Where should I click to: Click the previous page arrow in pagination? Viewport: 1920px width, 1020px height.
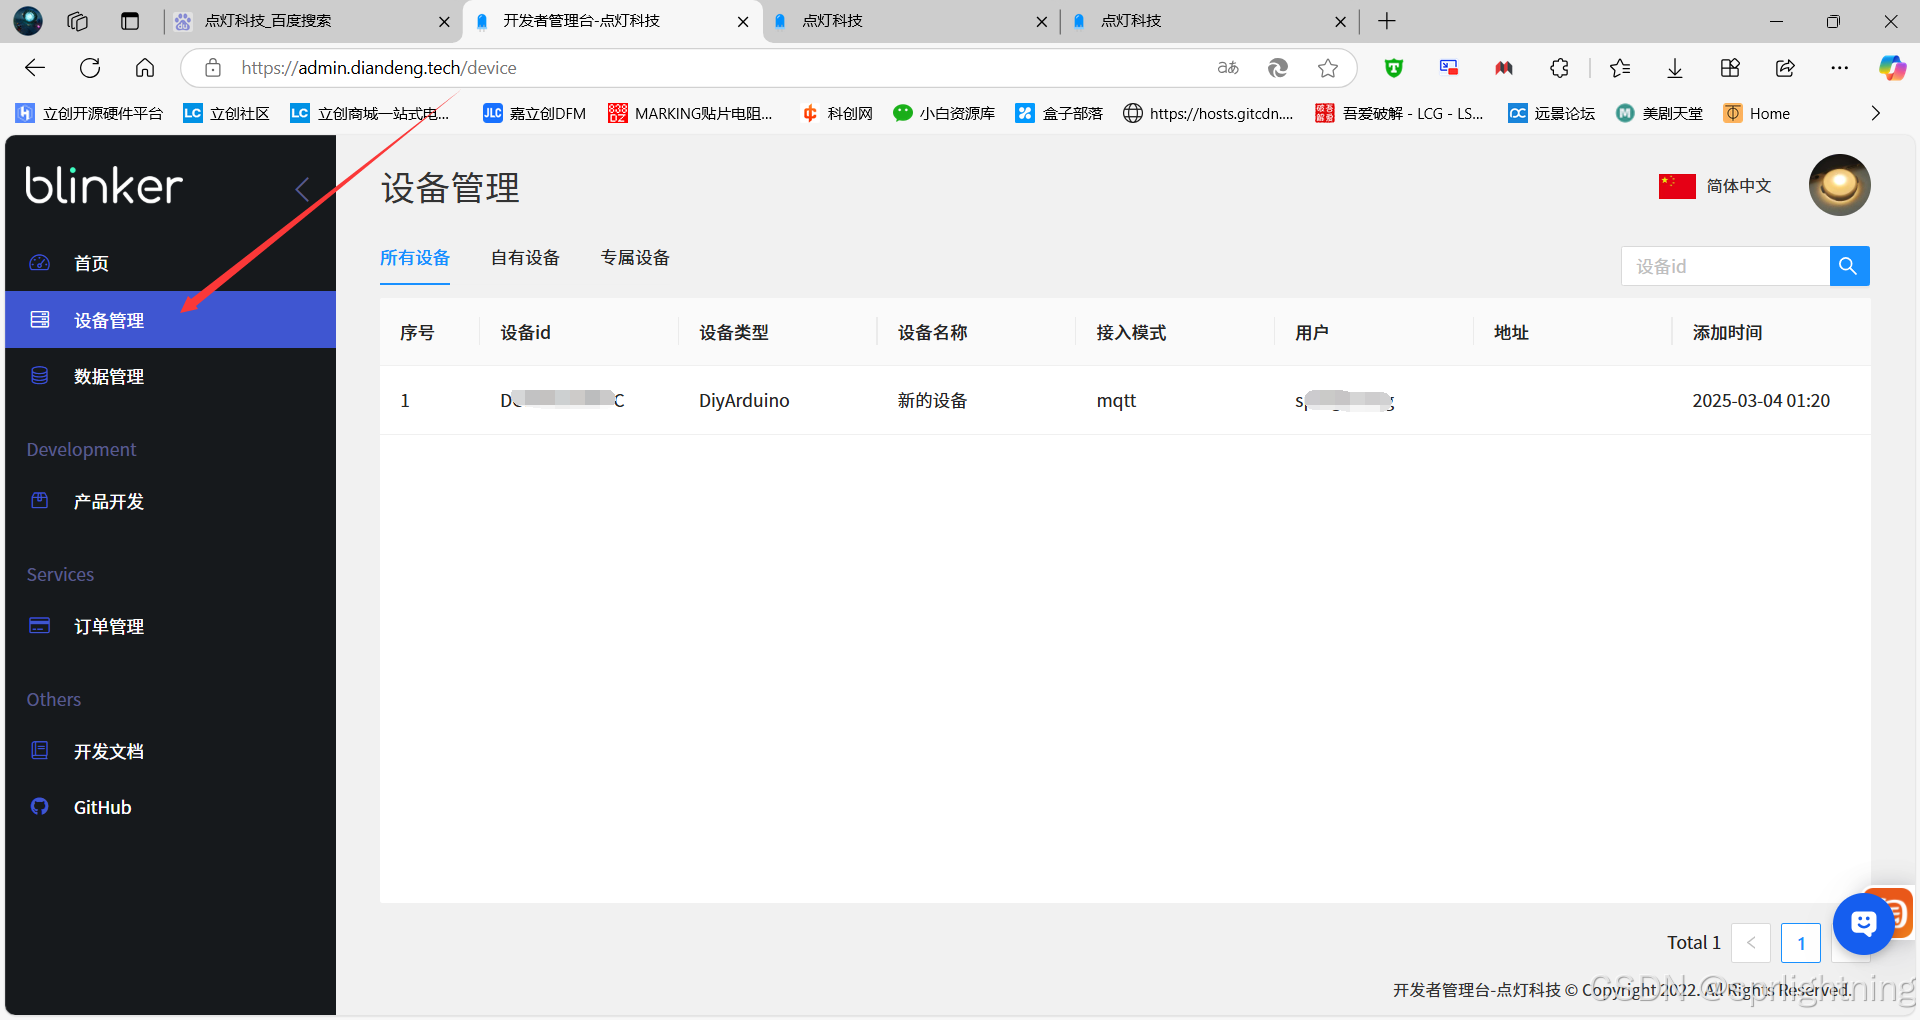click(x=1751, y=943)
